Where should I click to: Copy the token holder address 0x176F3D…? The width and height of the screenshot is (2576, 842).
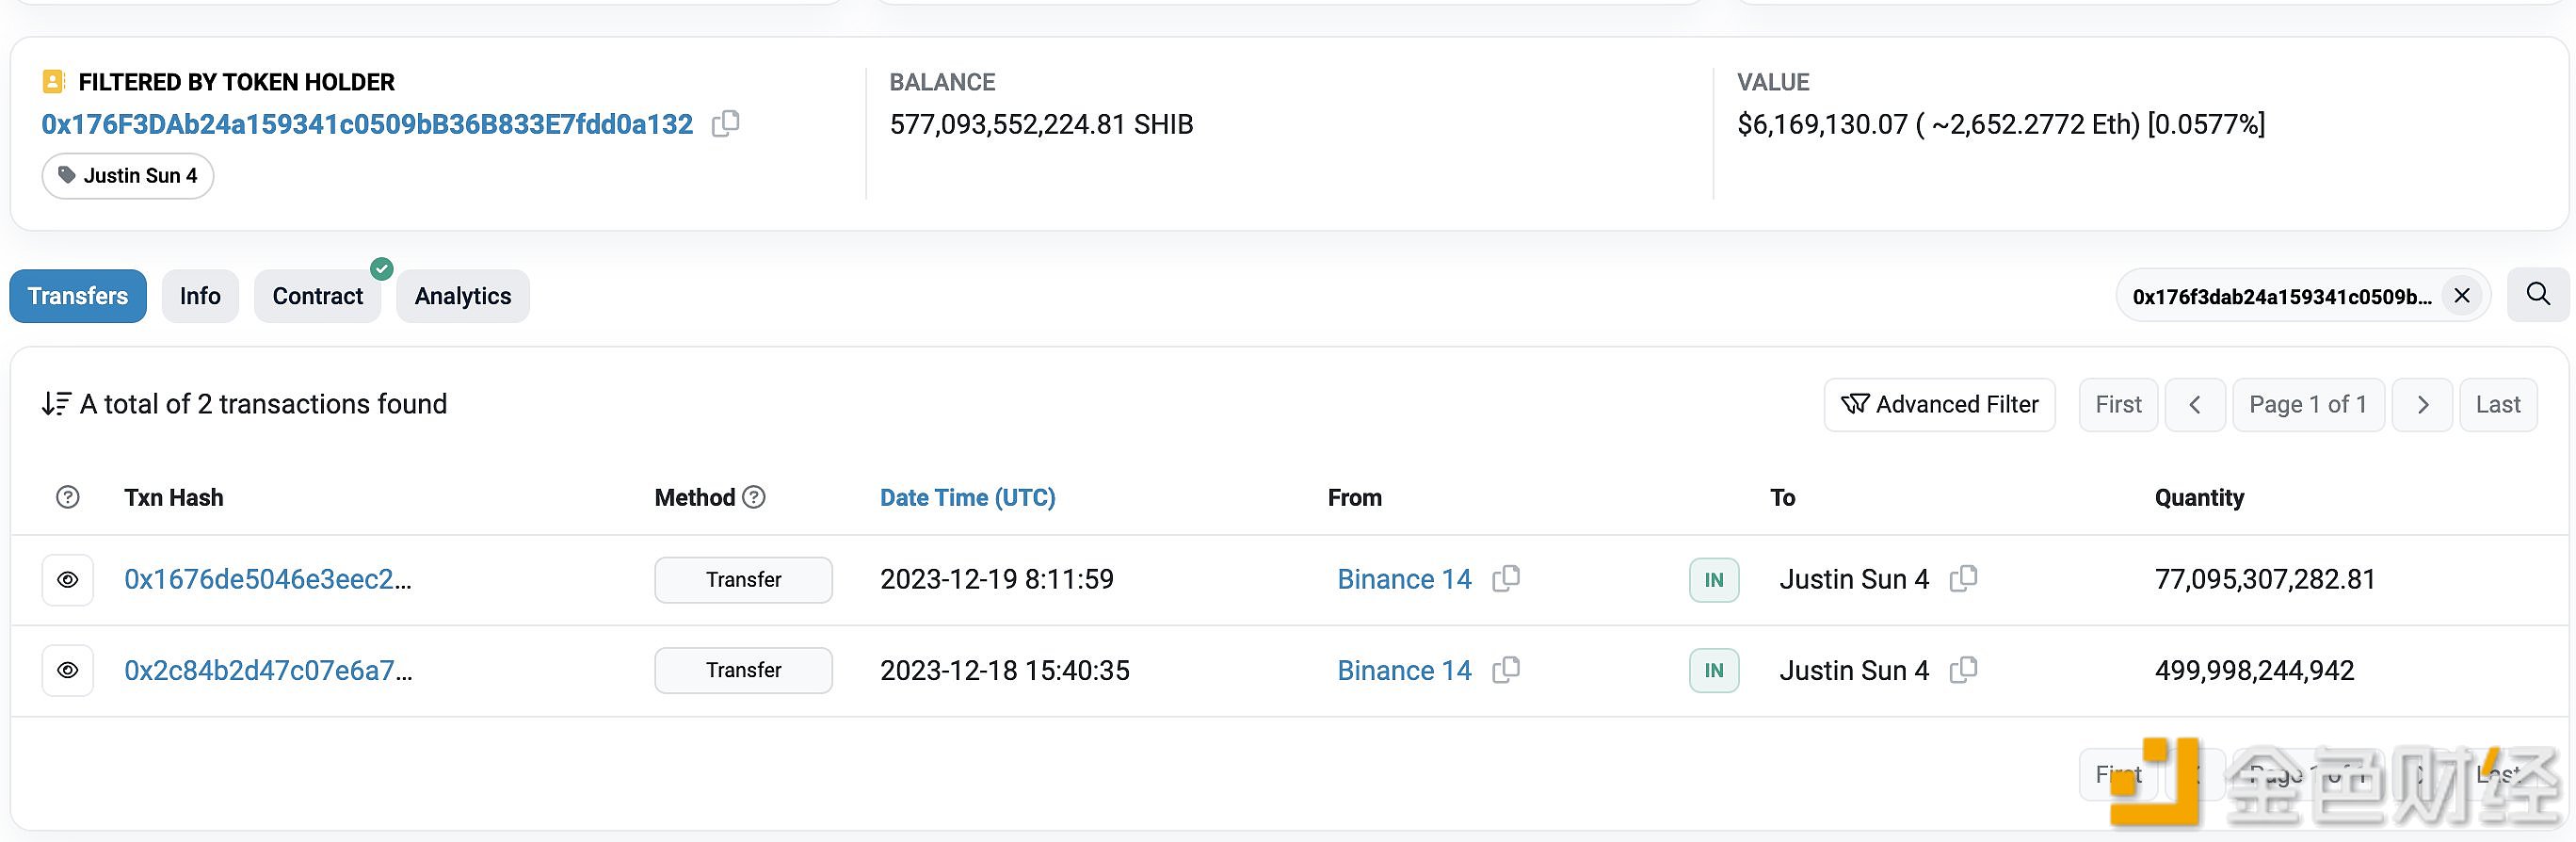[725, 124]
